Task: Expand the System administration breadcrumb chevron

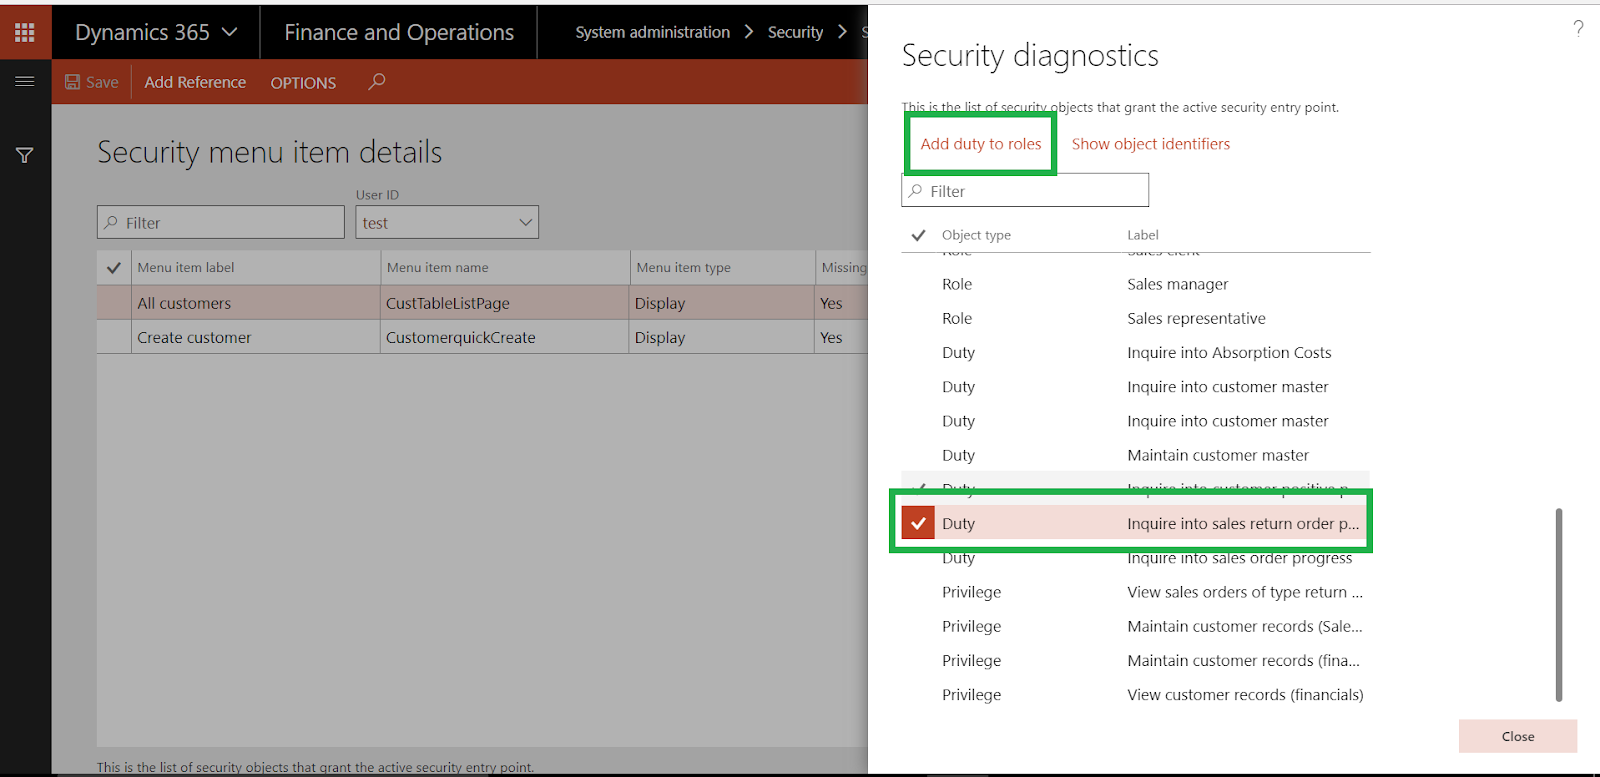Action: tap(749, 32)
